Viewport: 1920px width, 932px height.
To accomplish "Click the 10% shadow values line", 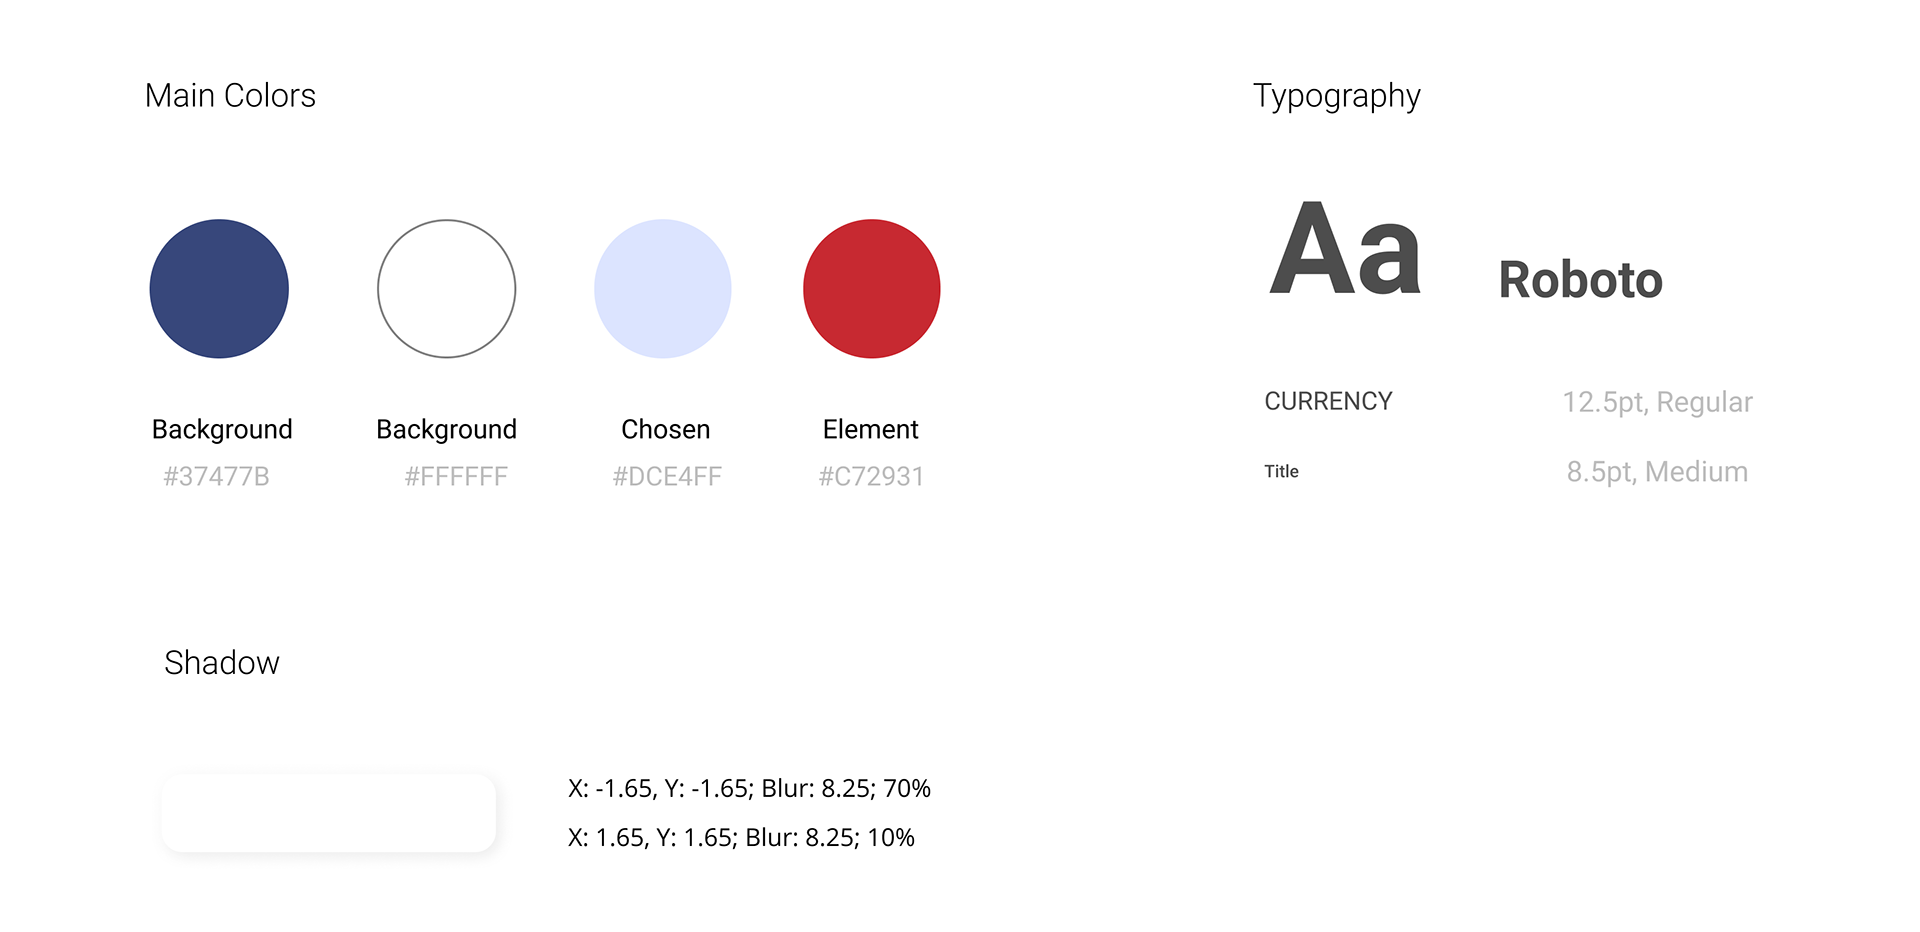I will click(741, 838).
